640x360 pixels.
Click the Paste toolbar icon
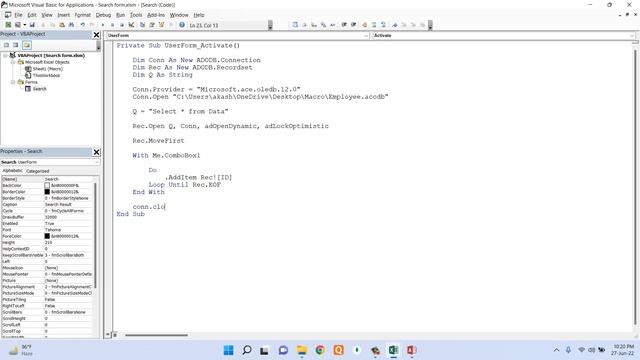click(62, 25)
